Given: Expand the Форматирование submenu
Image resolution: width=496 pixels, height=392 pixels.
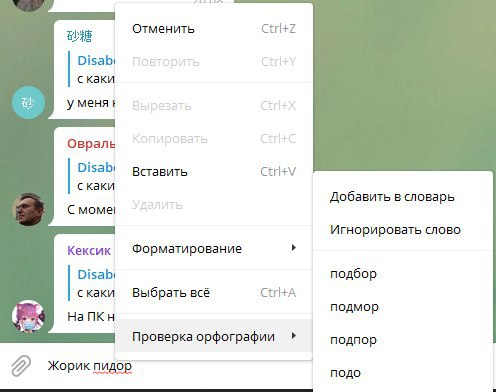Looking at the screenshot, I should 214,248.
